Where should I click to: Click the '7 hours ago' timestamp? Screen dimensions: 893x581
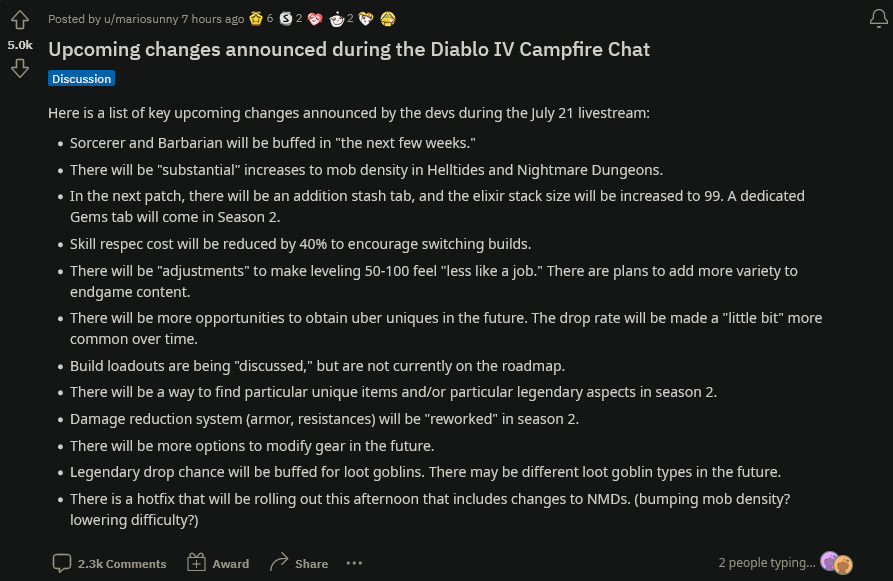[x=212, y=19]
